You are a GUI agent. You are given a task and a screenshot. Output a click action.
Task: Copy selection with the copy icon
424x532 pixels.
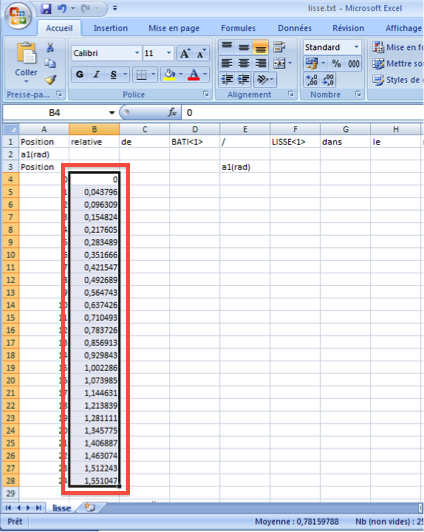[x=50, y=63]
